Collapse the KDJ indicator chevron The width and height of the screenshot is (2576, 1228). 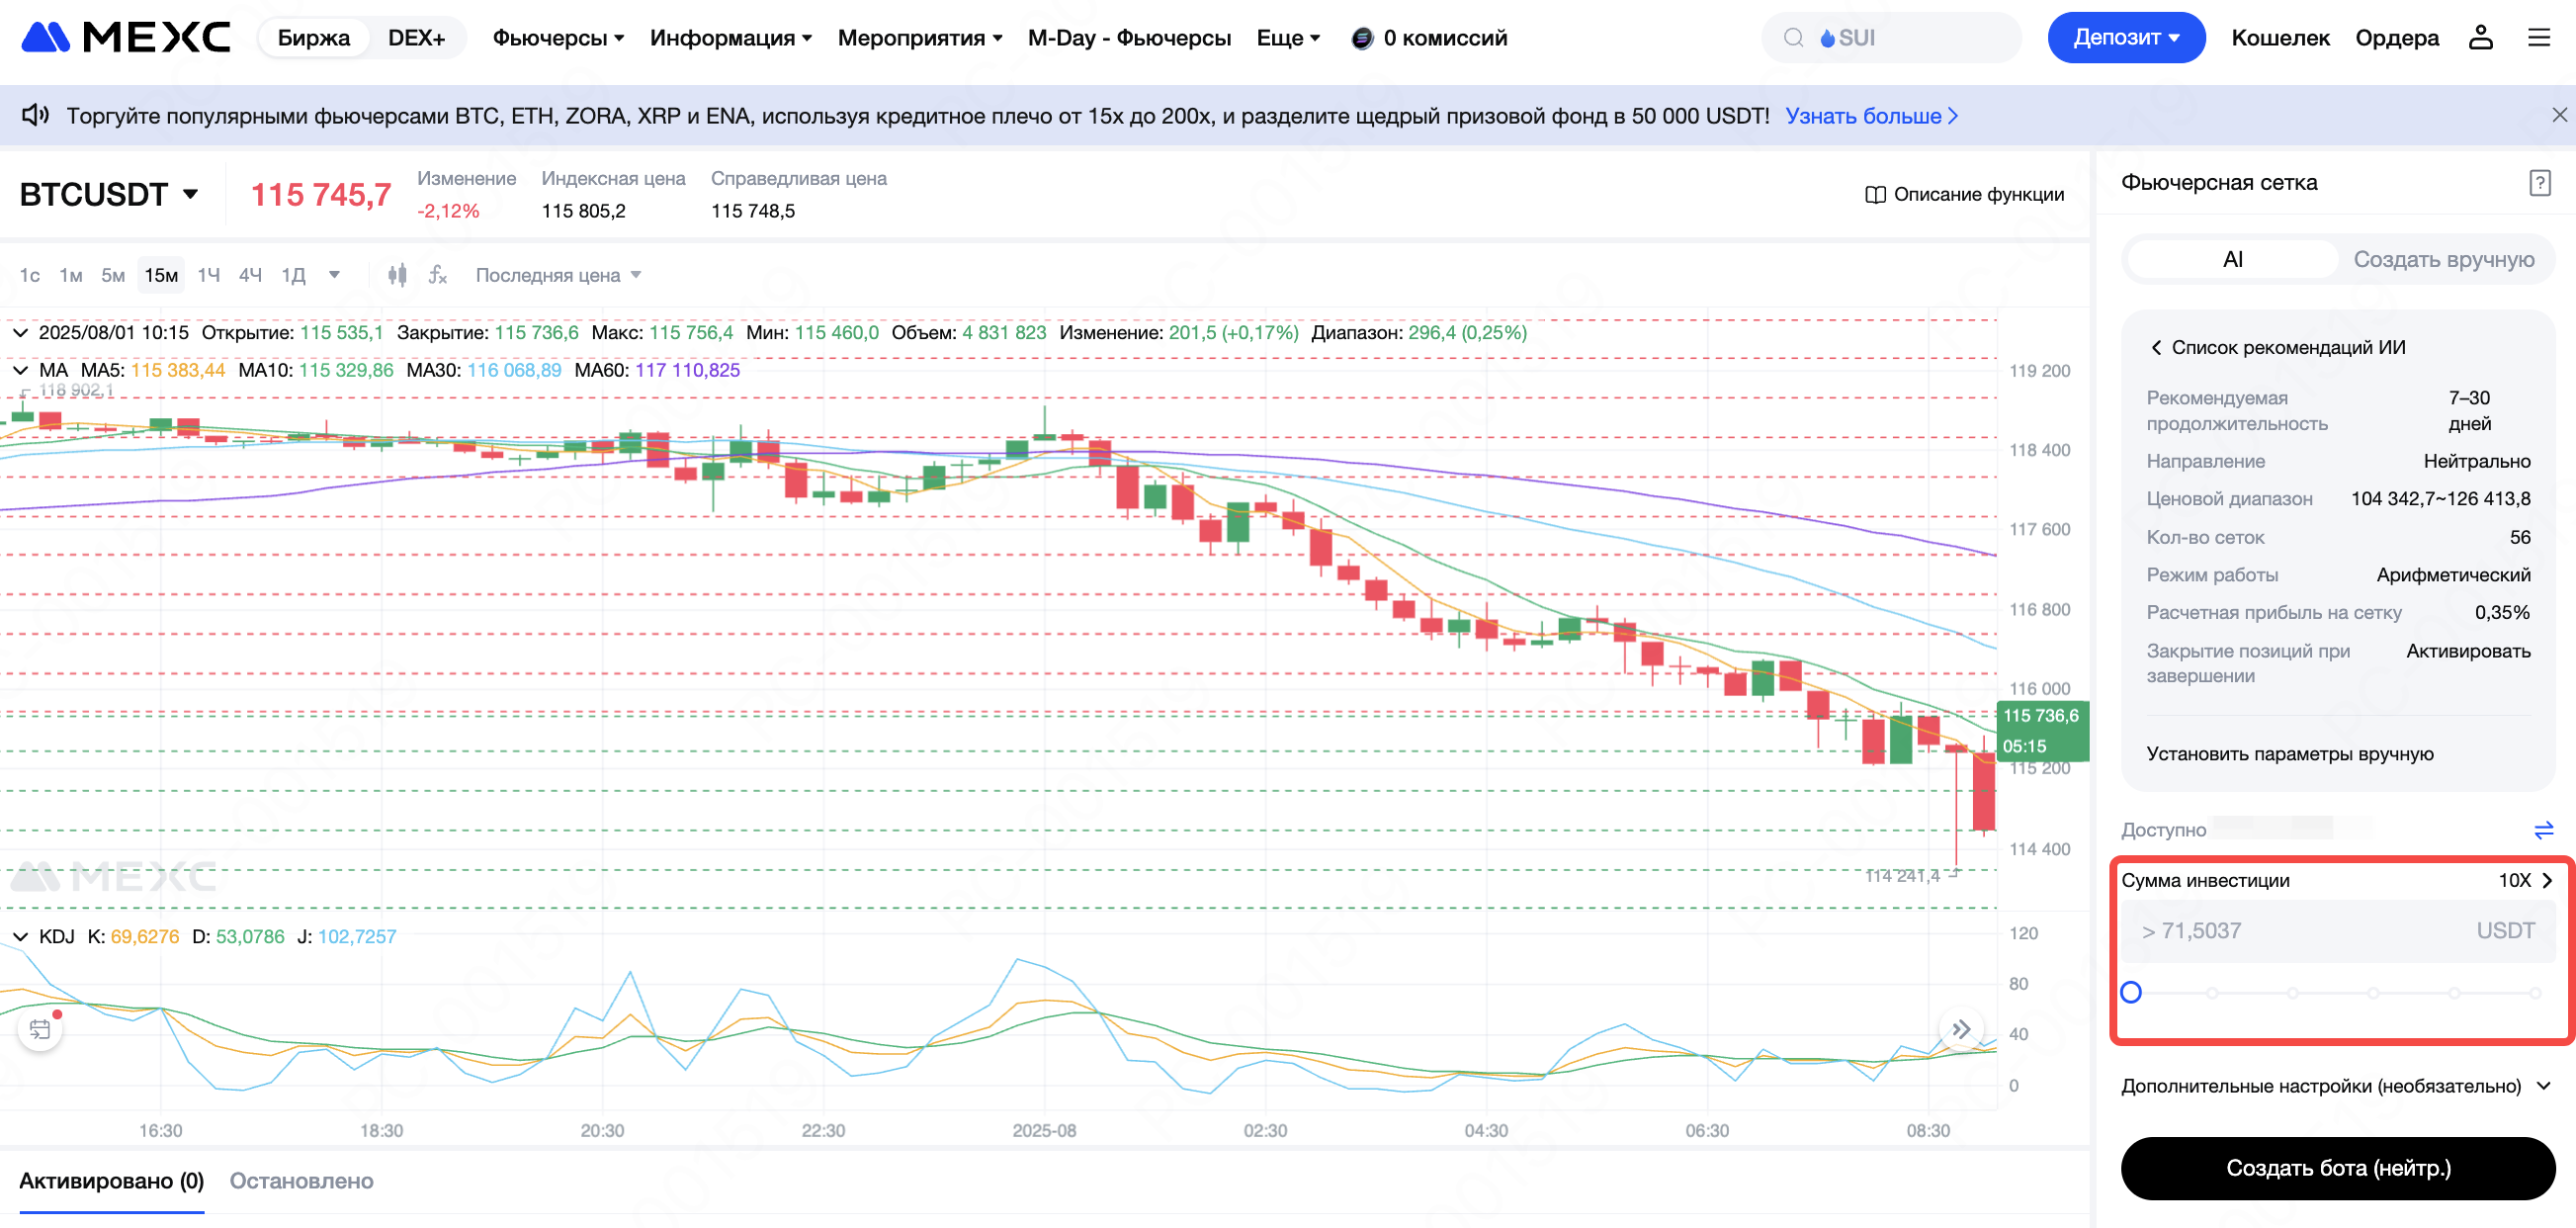[x=20, y=937]
